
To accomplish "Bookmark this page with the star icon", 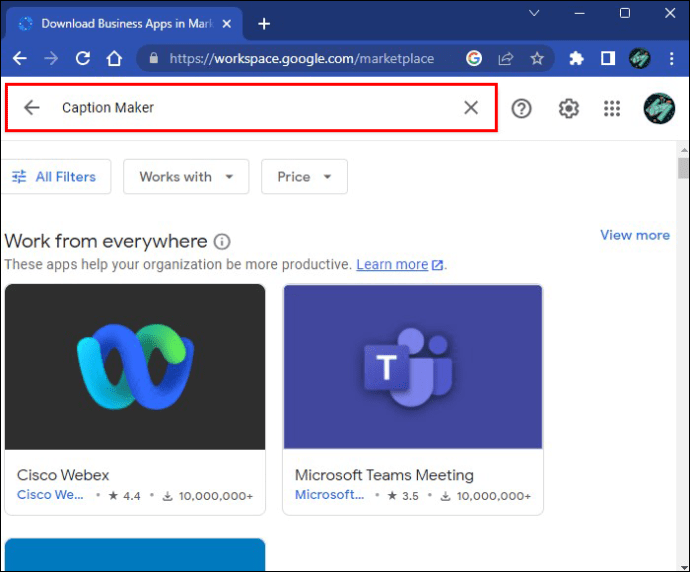I will tap(537, 58).
